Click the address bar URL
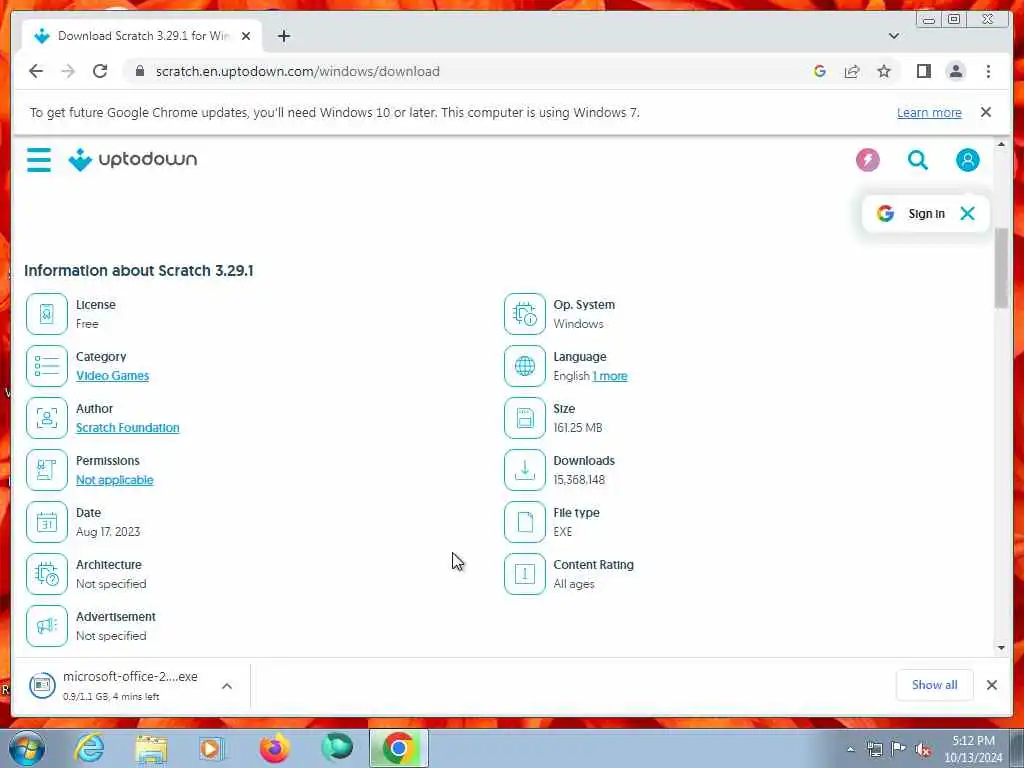Image resolution: width=1024 pixels, height=768 pixels. (297, 71)
